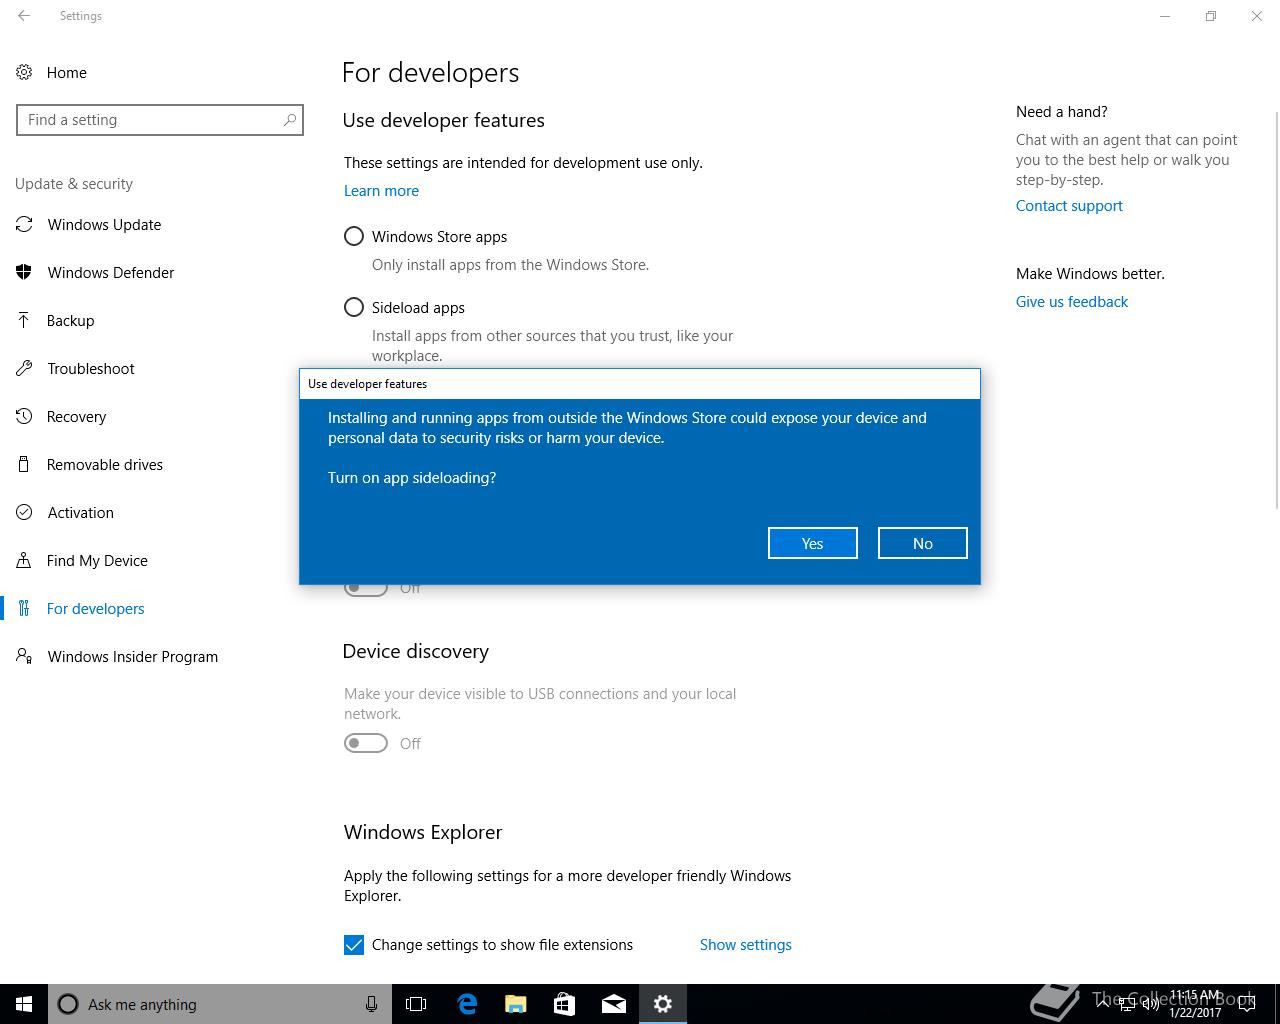Confirm sideloading with Yes button

(812, 543)
